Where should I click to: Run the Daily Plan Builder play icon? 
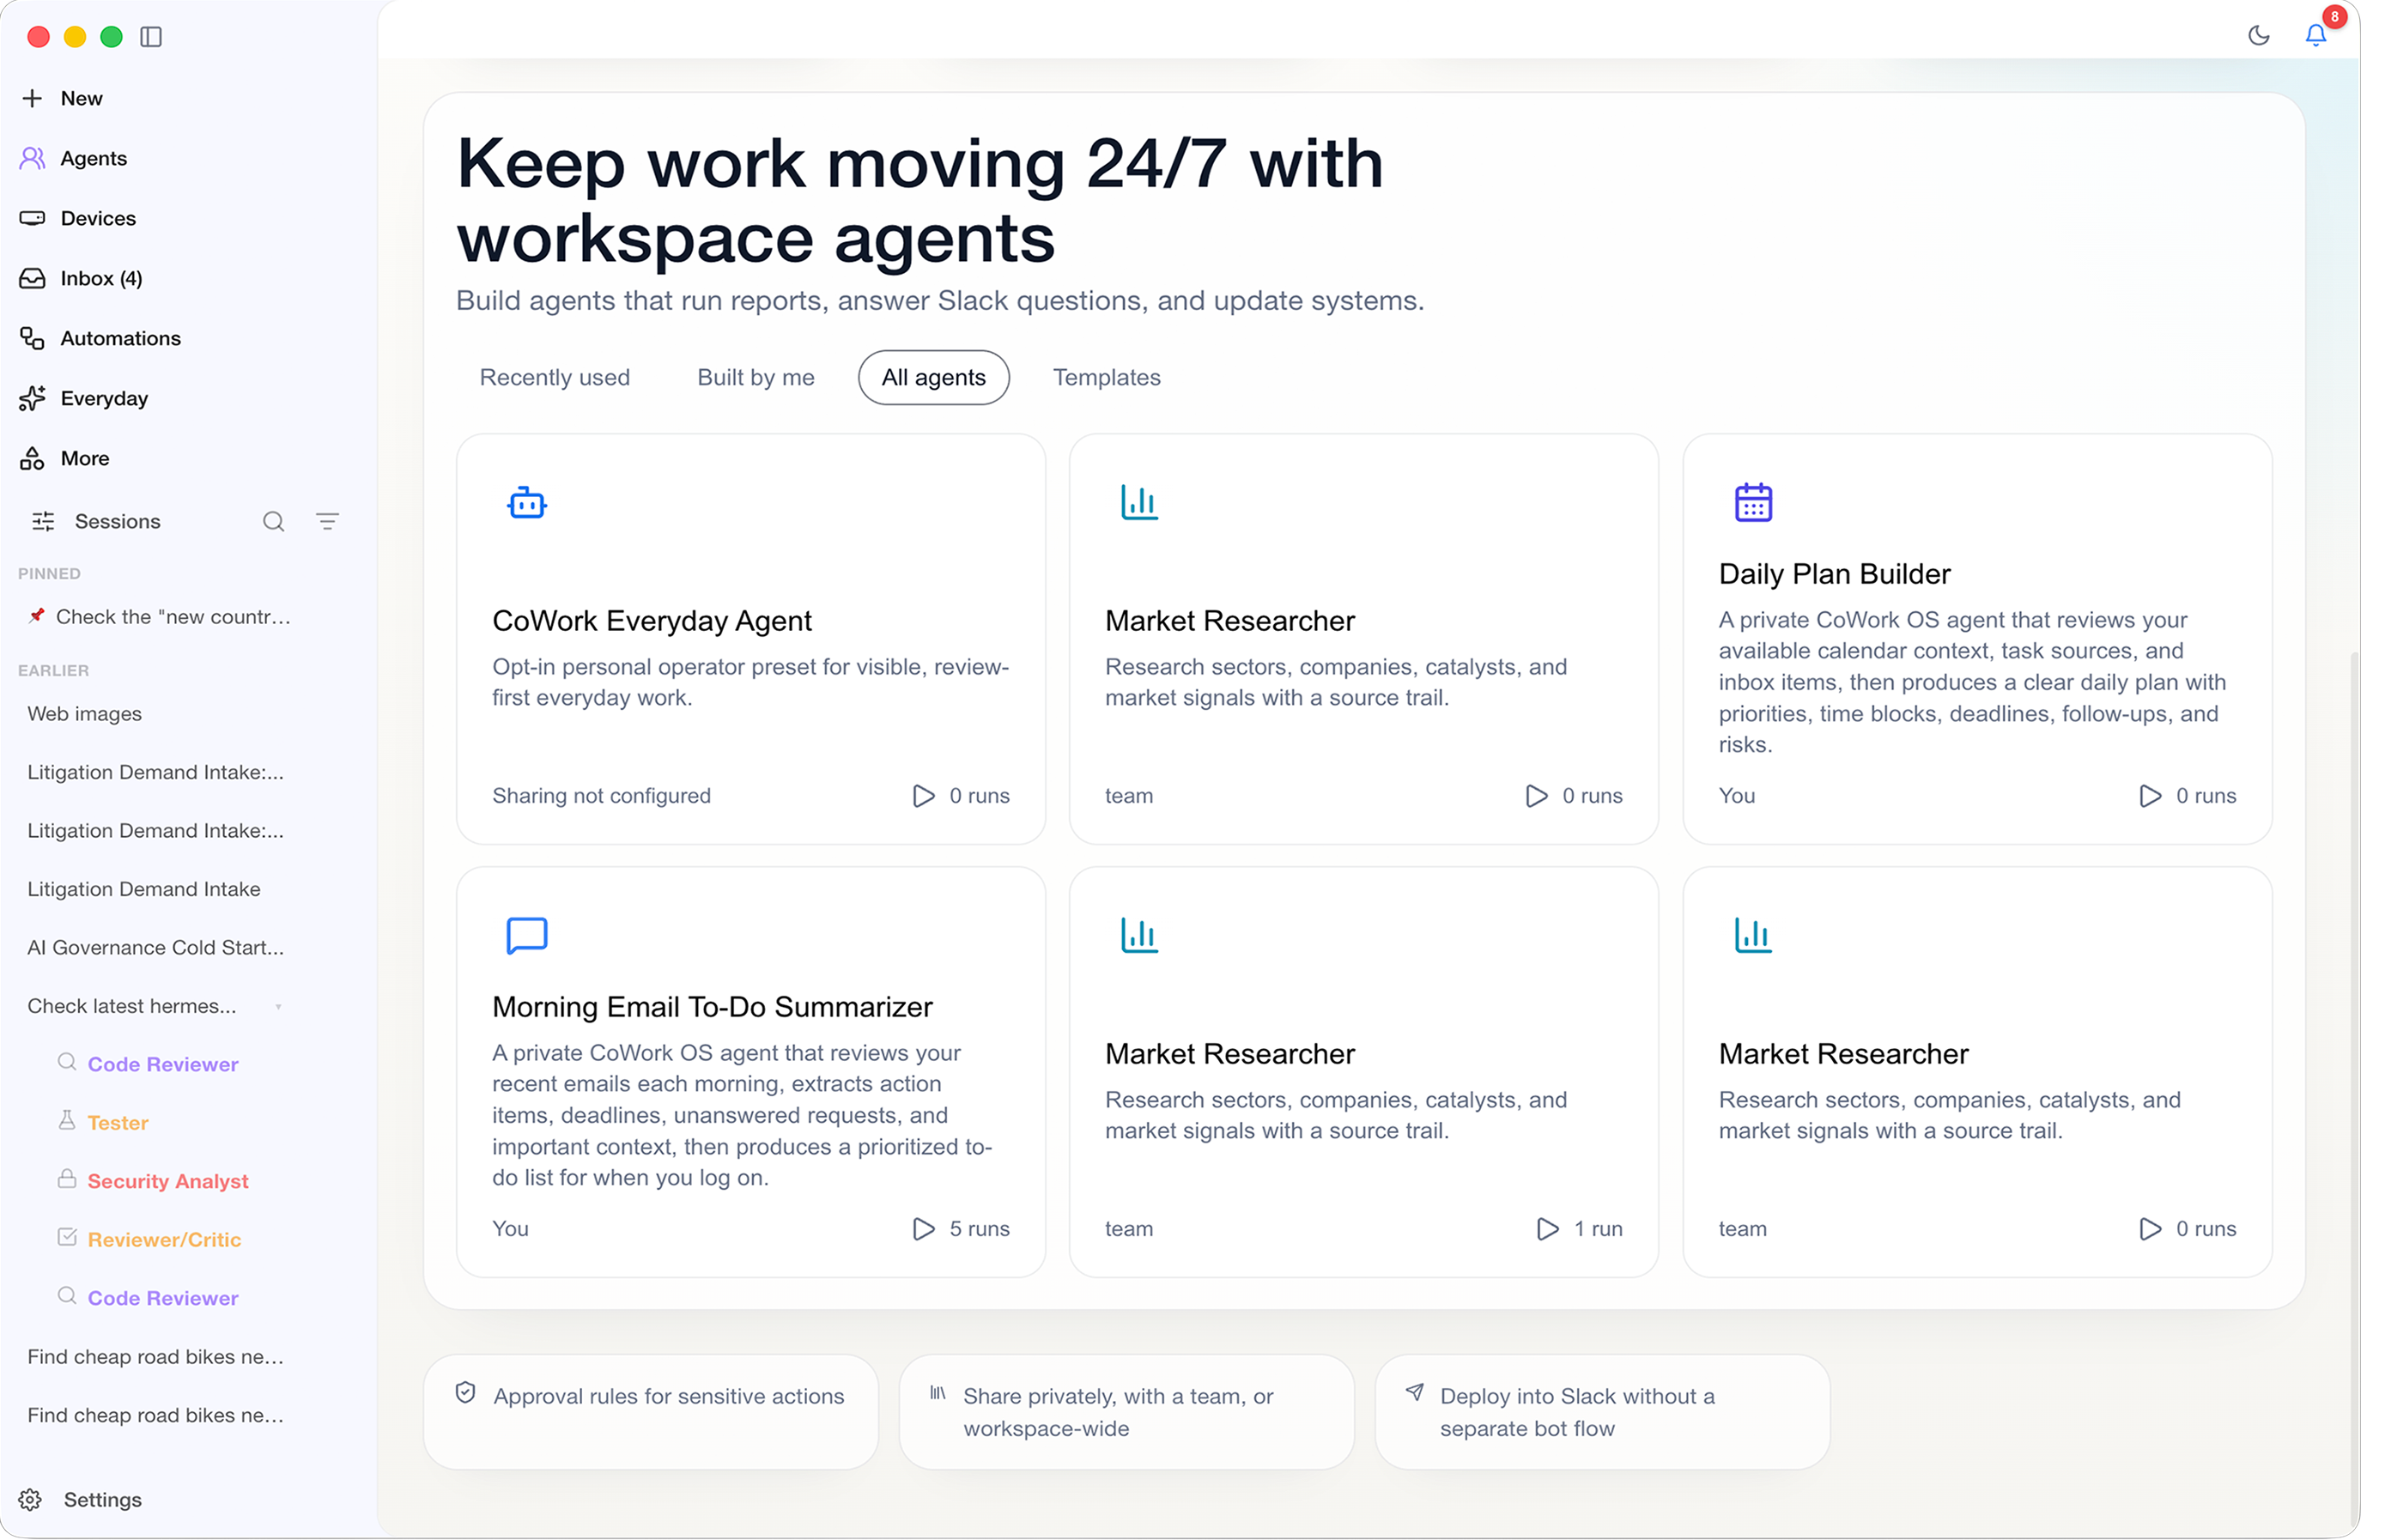[2149, 796]
